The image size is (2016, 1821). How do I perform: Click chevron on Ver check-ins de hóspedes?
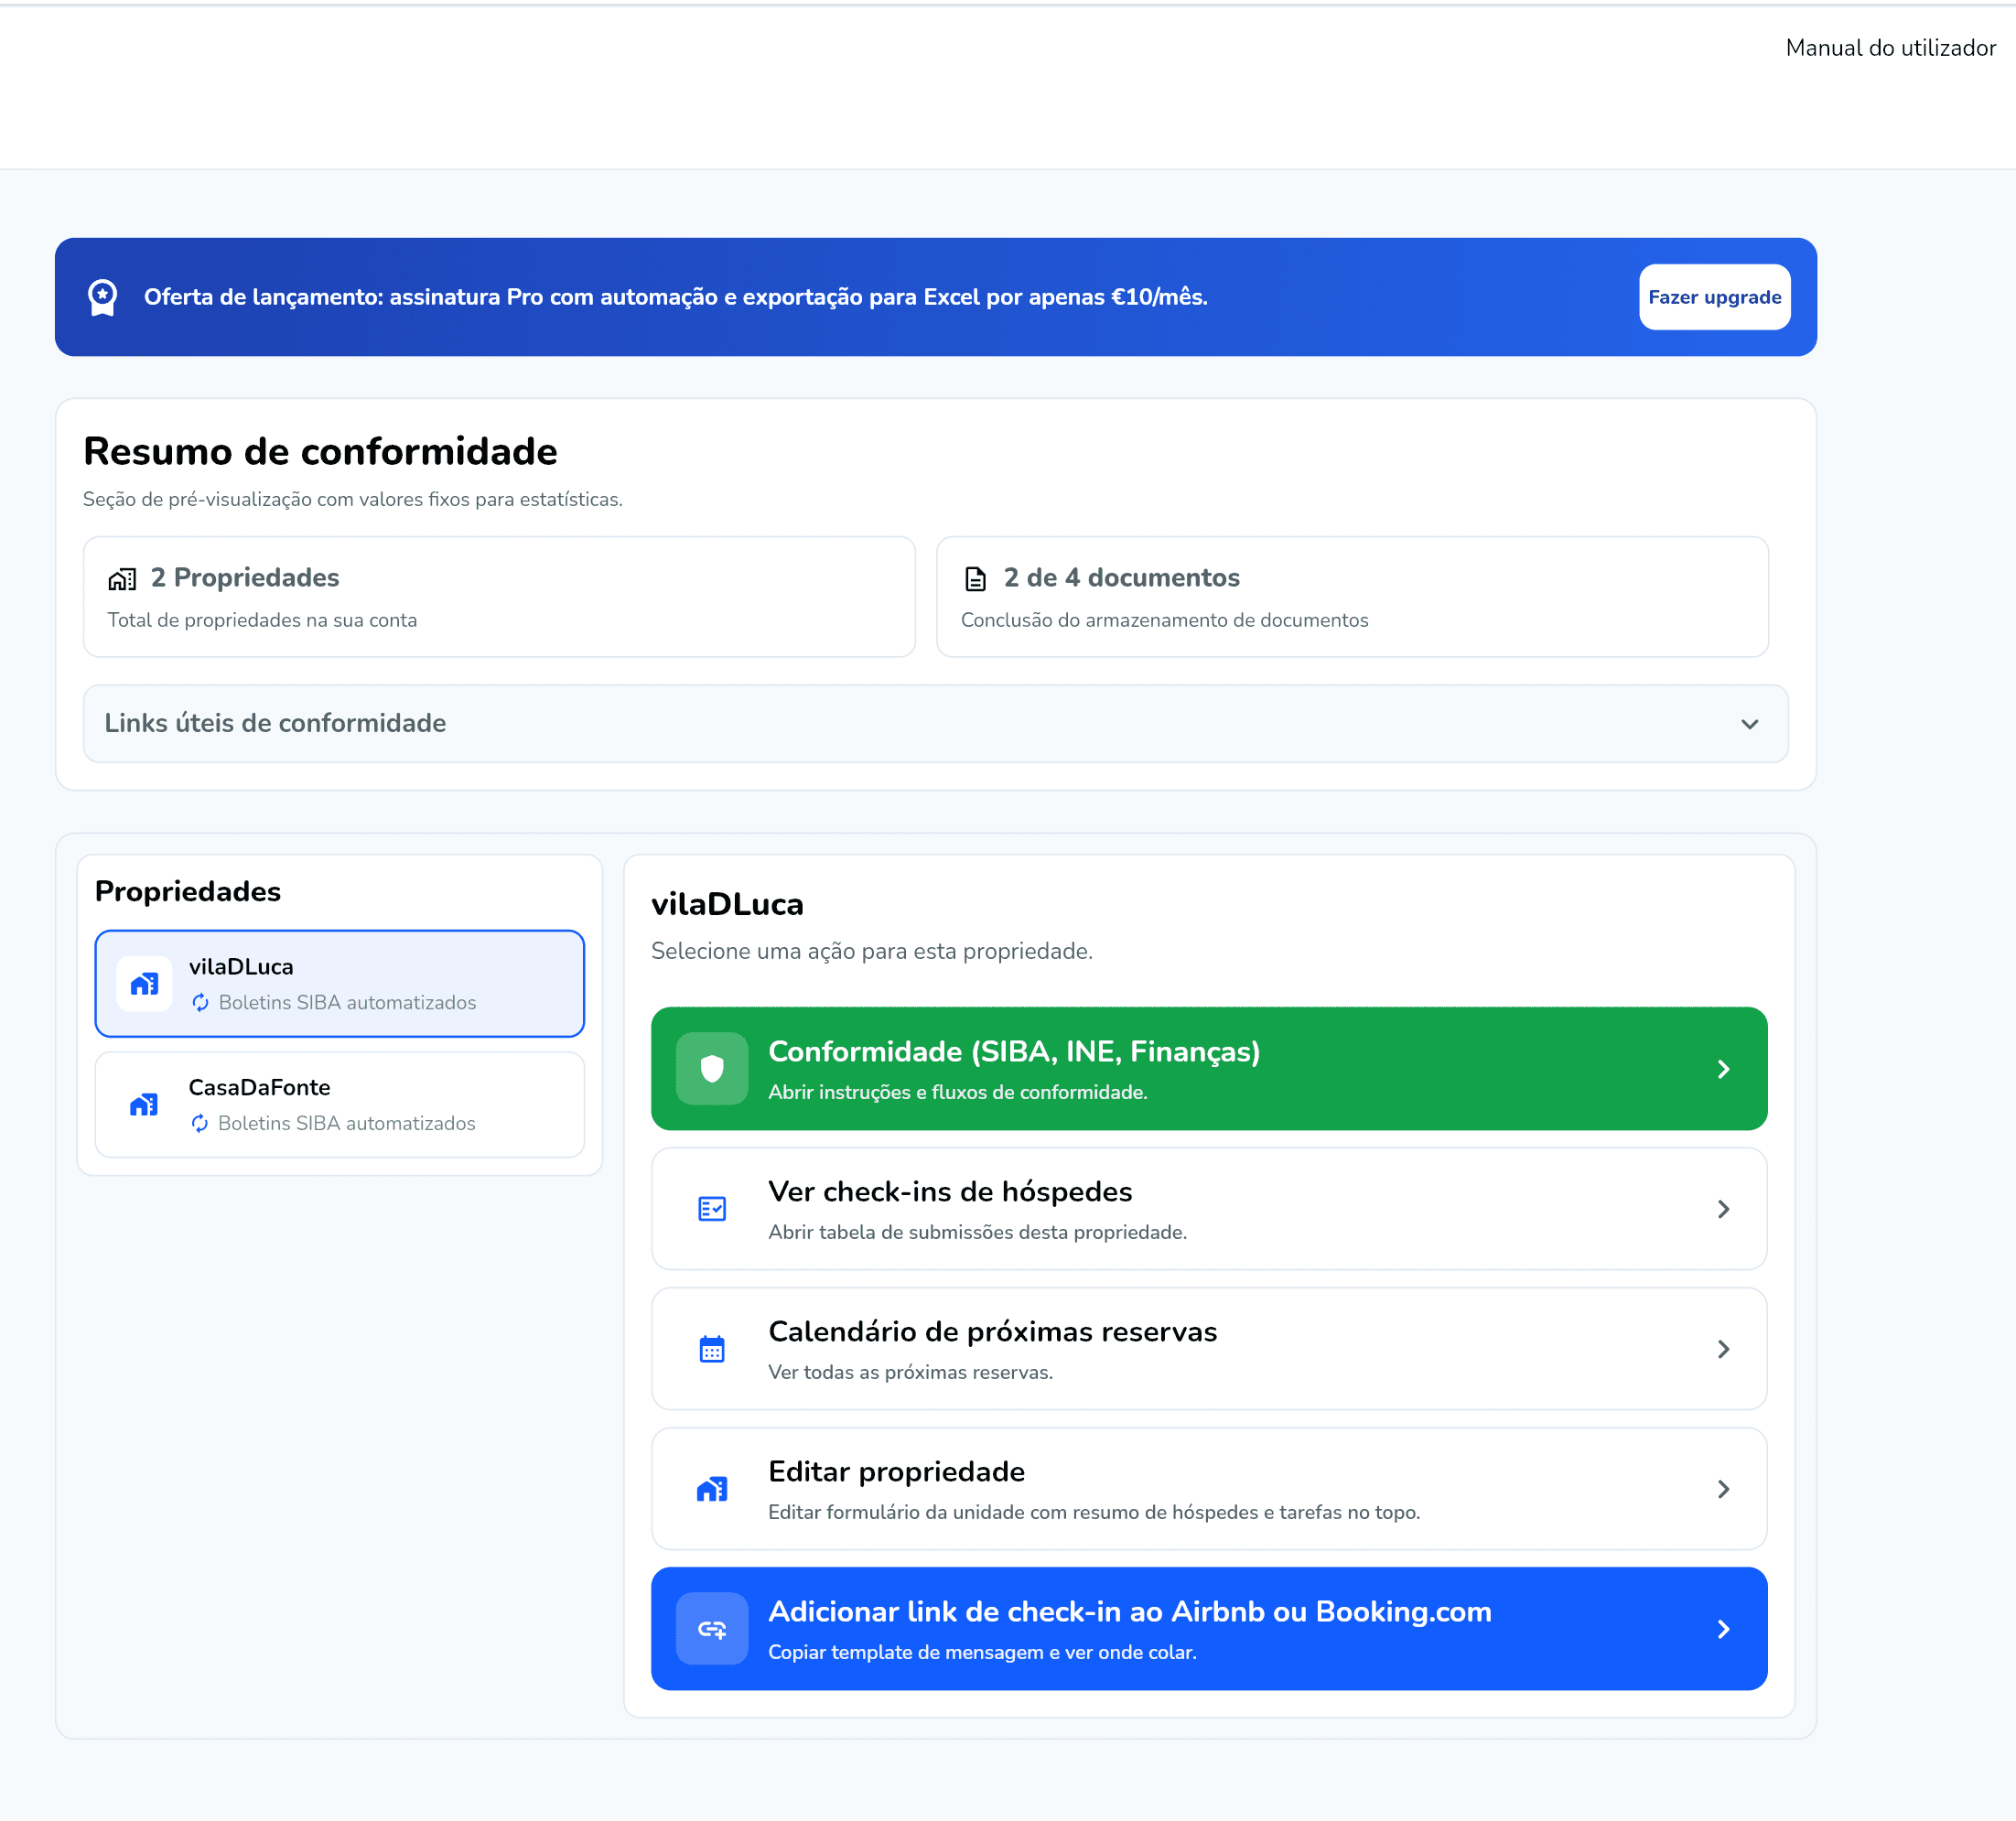(x=1723, y=1209)
